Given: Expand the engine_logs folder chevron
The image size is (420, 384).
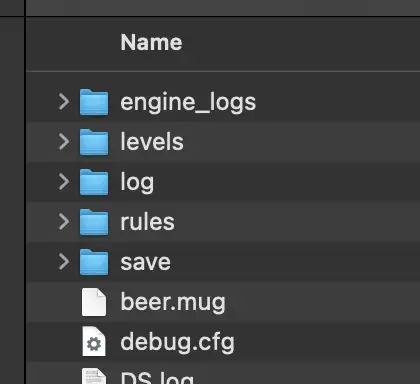Looking at the screenshot, I should [x=64, y=102].
